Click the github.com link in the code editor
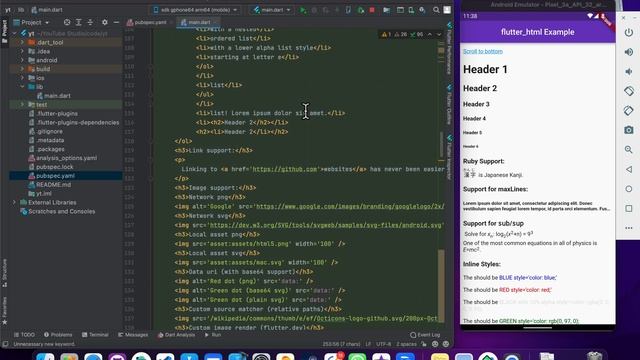640x360 pixels. click(x=285, y=169)
